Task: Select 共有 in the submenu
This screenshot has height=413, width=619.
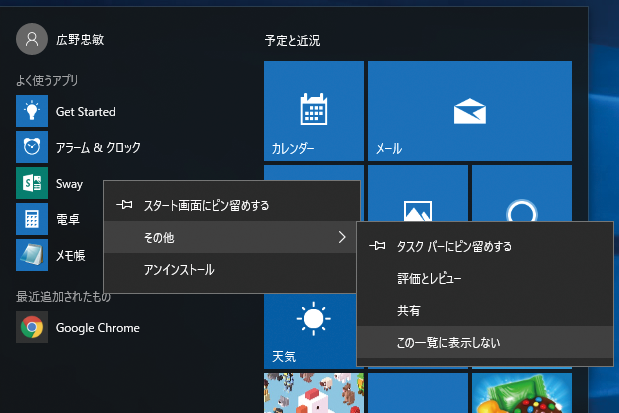Action: [485, 310]
